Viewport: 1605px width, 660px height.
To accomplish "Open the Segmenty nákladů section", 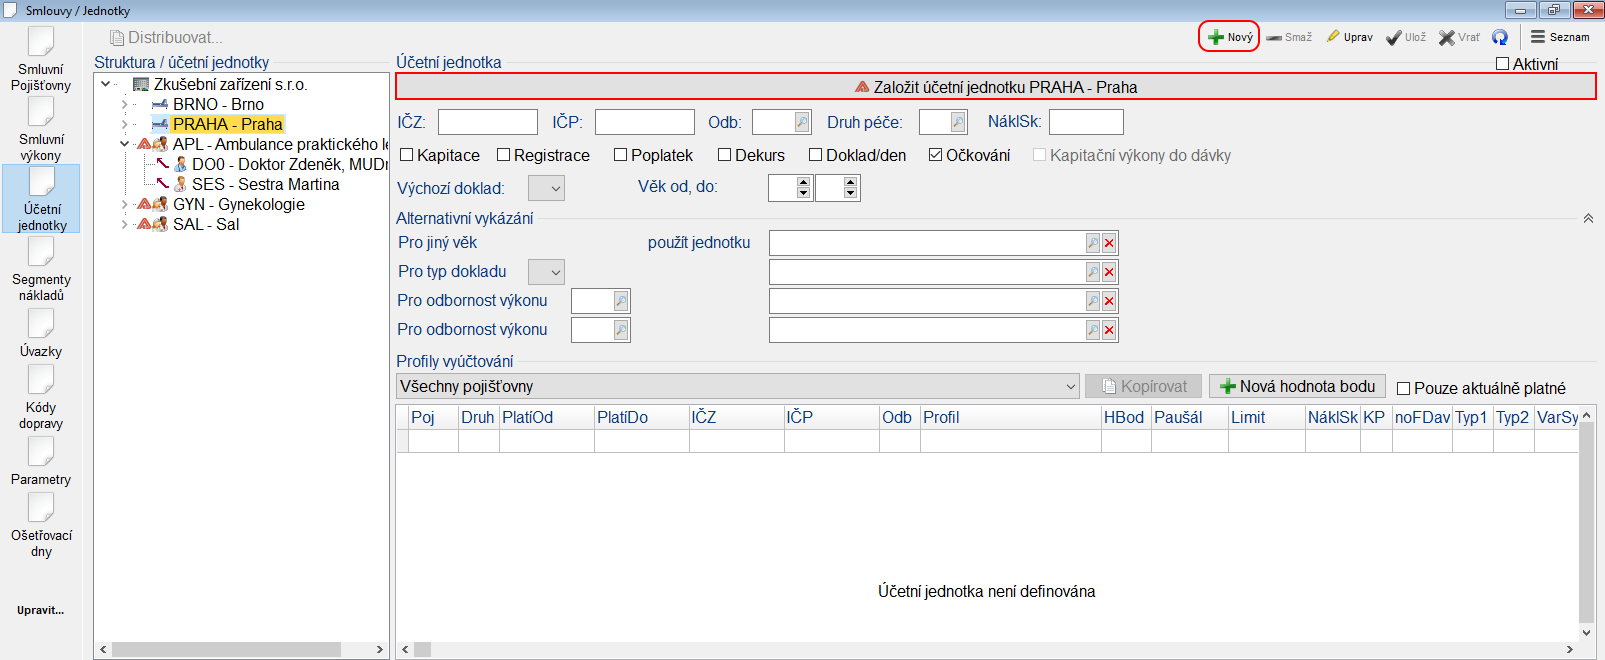I will pyautogui.click(x=42, y=270).
